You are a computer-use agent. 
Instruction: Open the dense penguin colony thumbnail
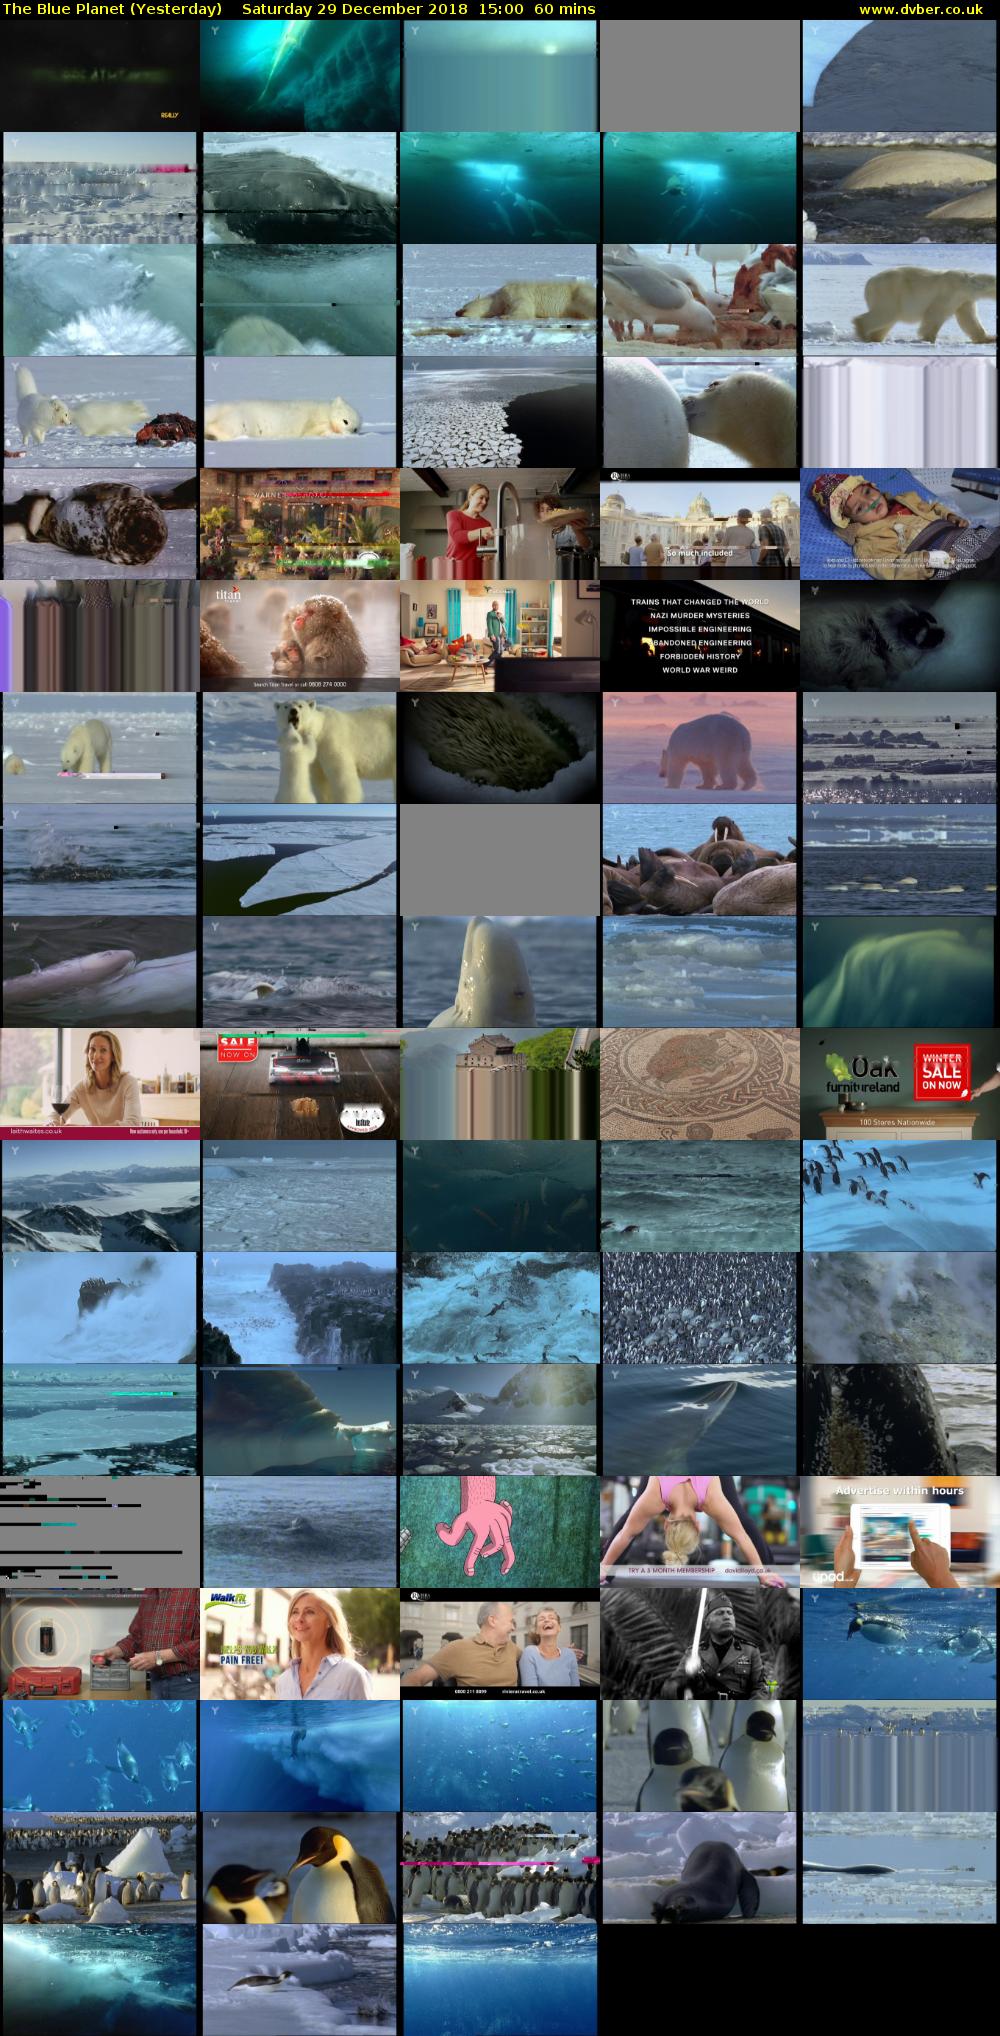click(700, 1309)
